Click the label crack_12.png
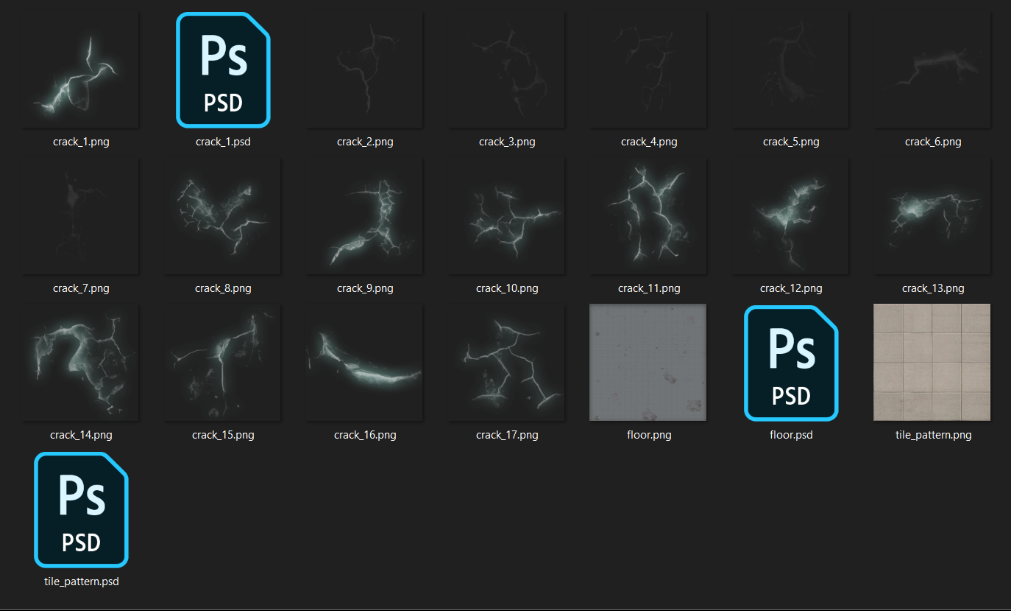The width and height of the screenshot is (1011, 611). (791, 288)
